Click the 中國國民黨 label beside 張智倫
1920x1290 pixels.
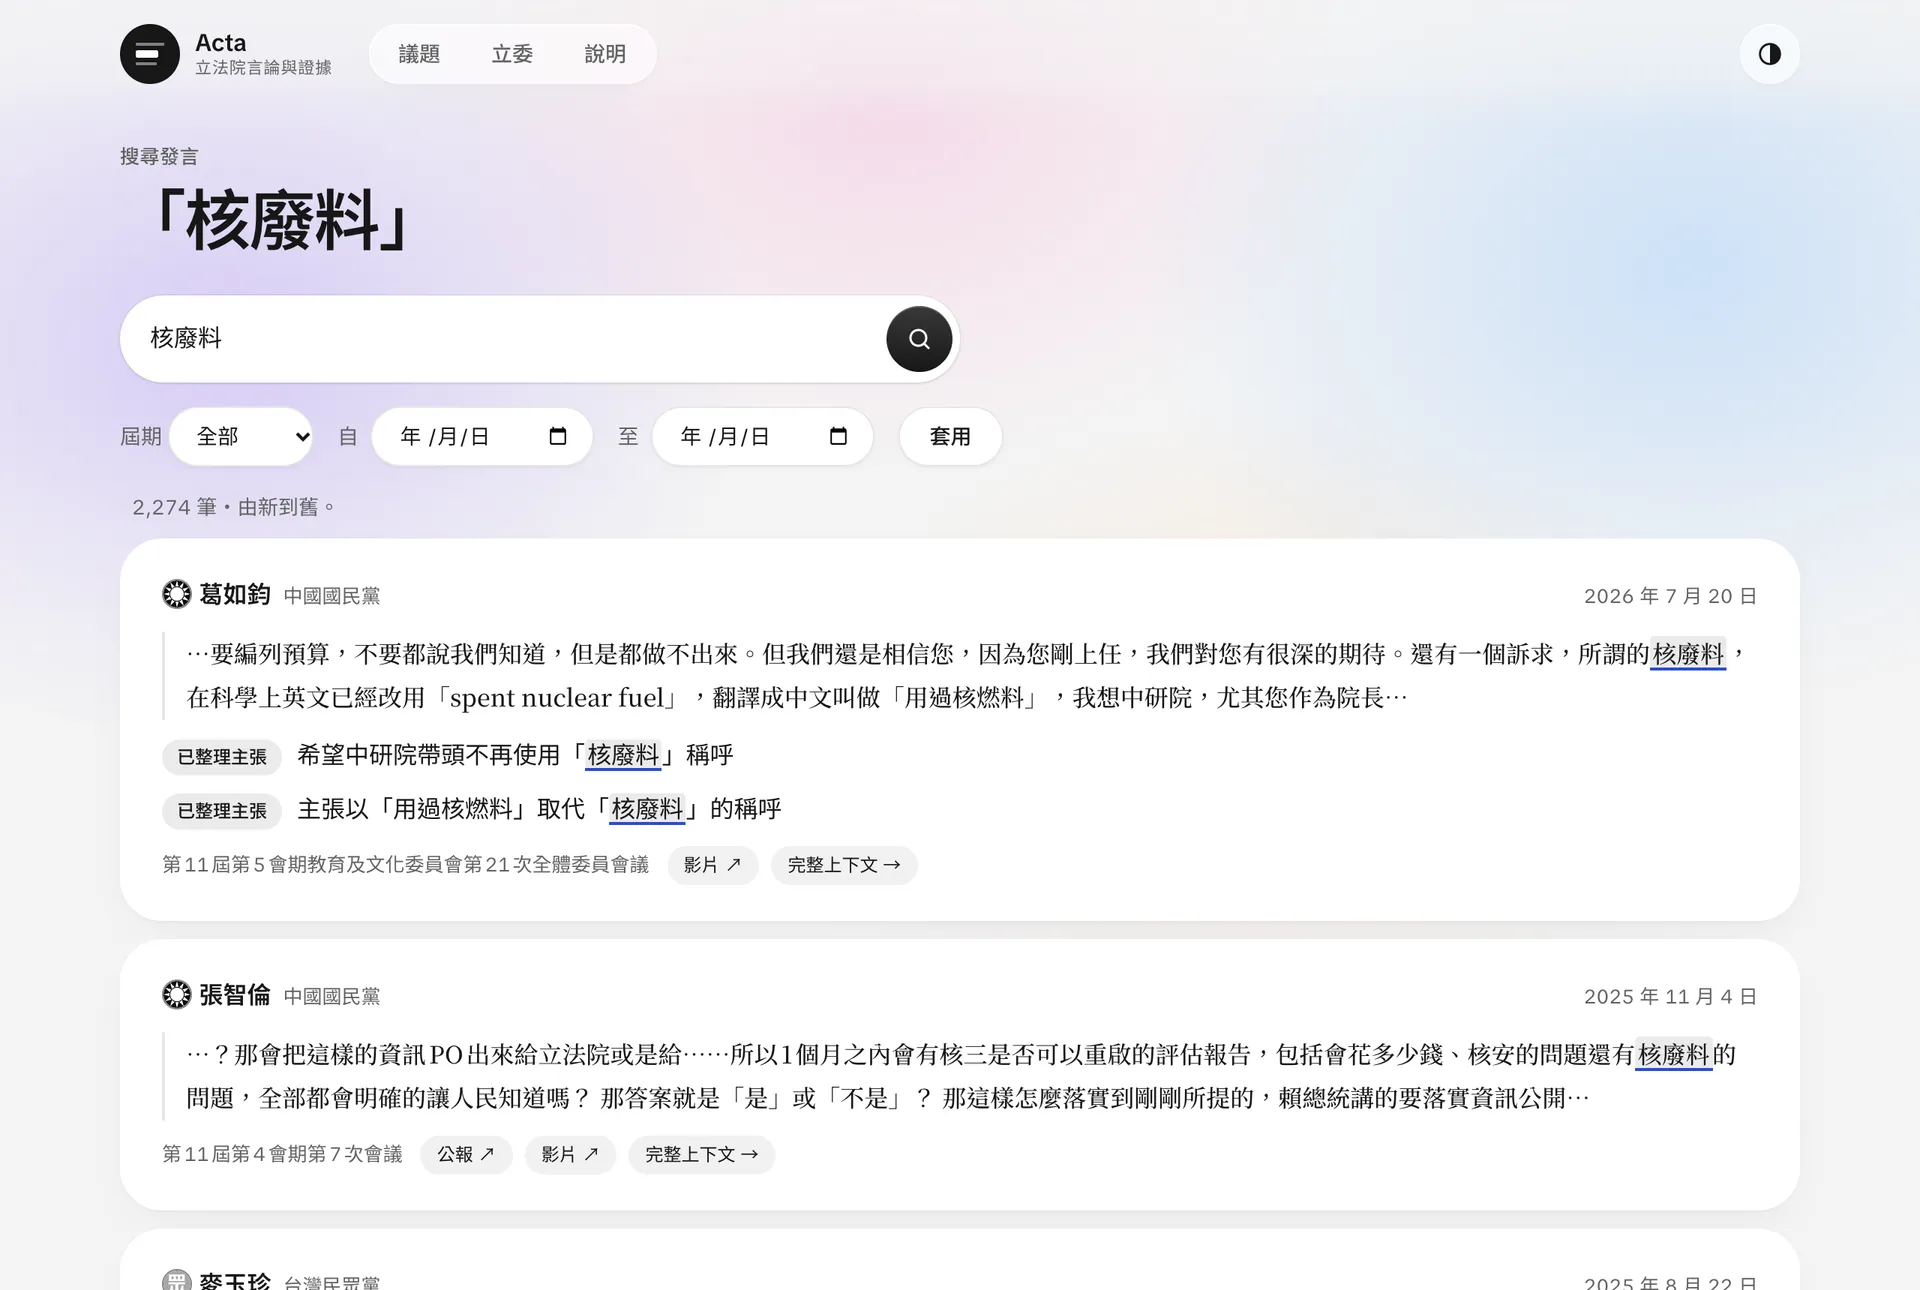click(x=332, y=997)
